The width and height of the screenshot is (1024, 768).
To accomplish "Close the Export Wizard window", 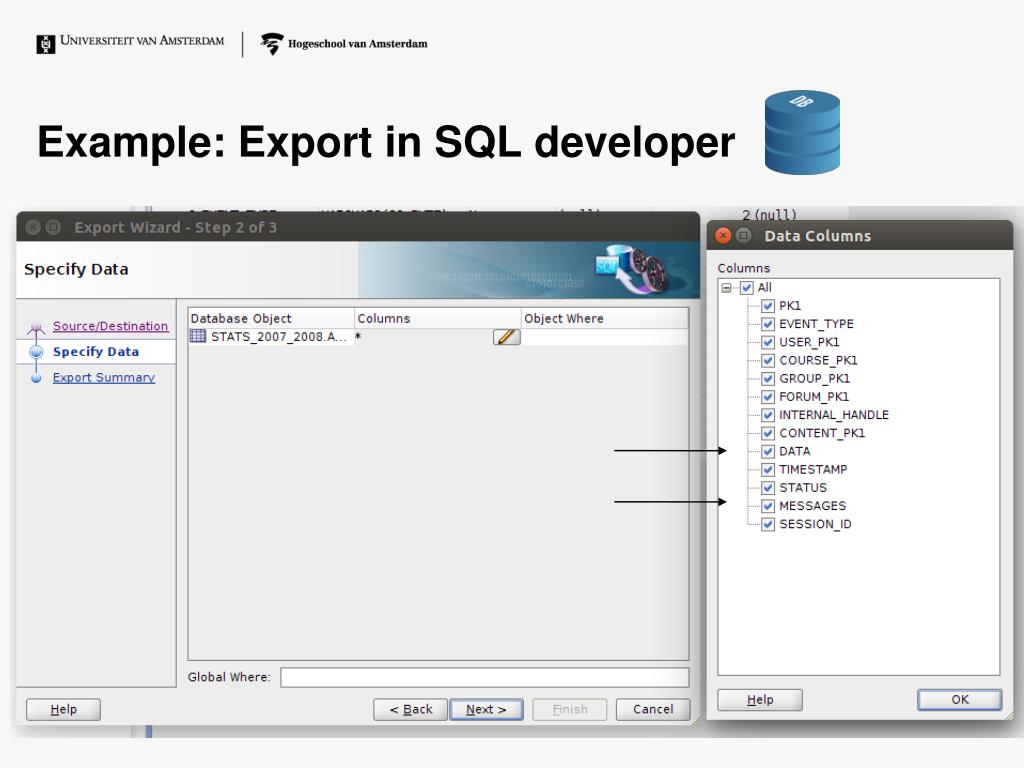I will pyautogui.click(x=33, y=227).
